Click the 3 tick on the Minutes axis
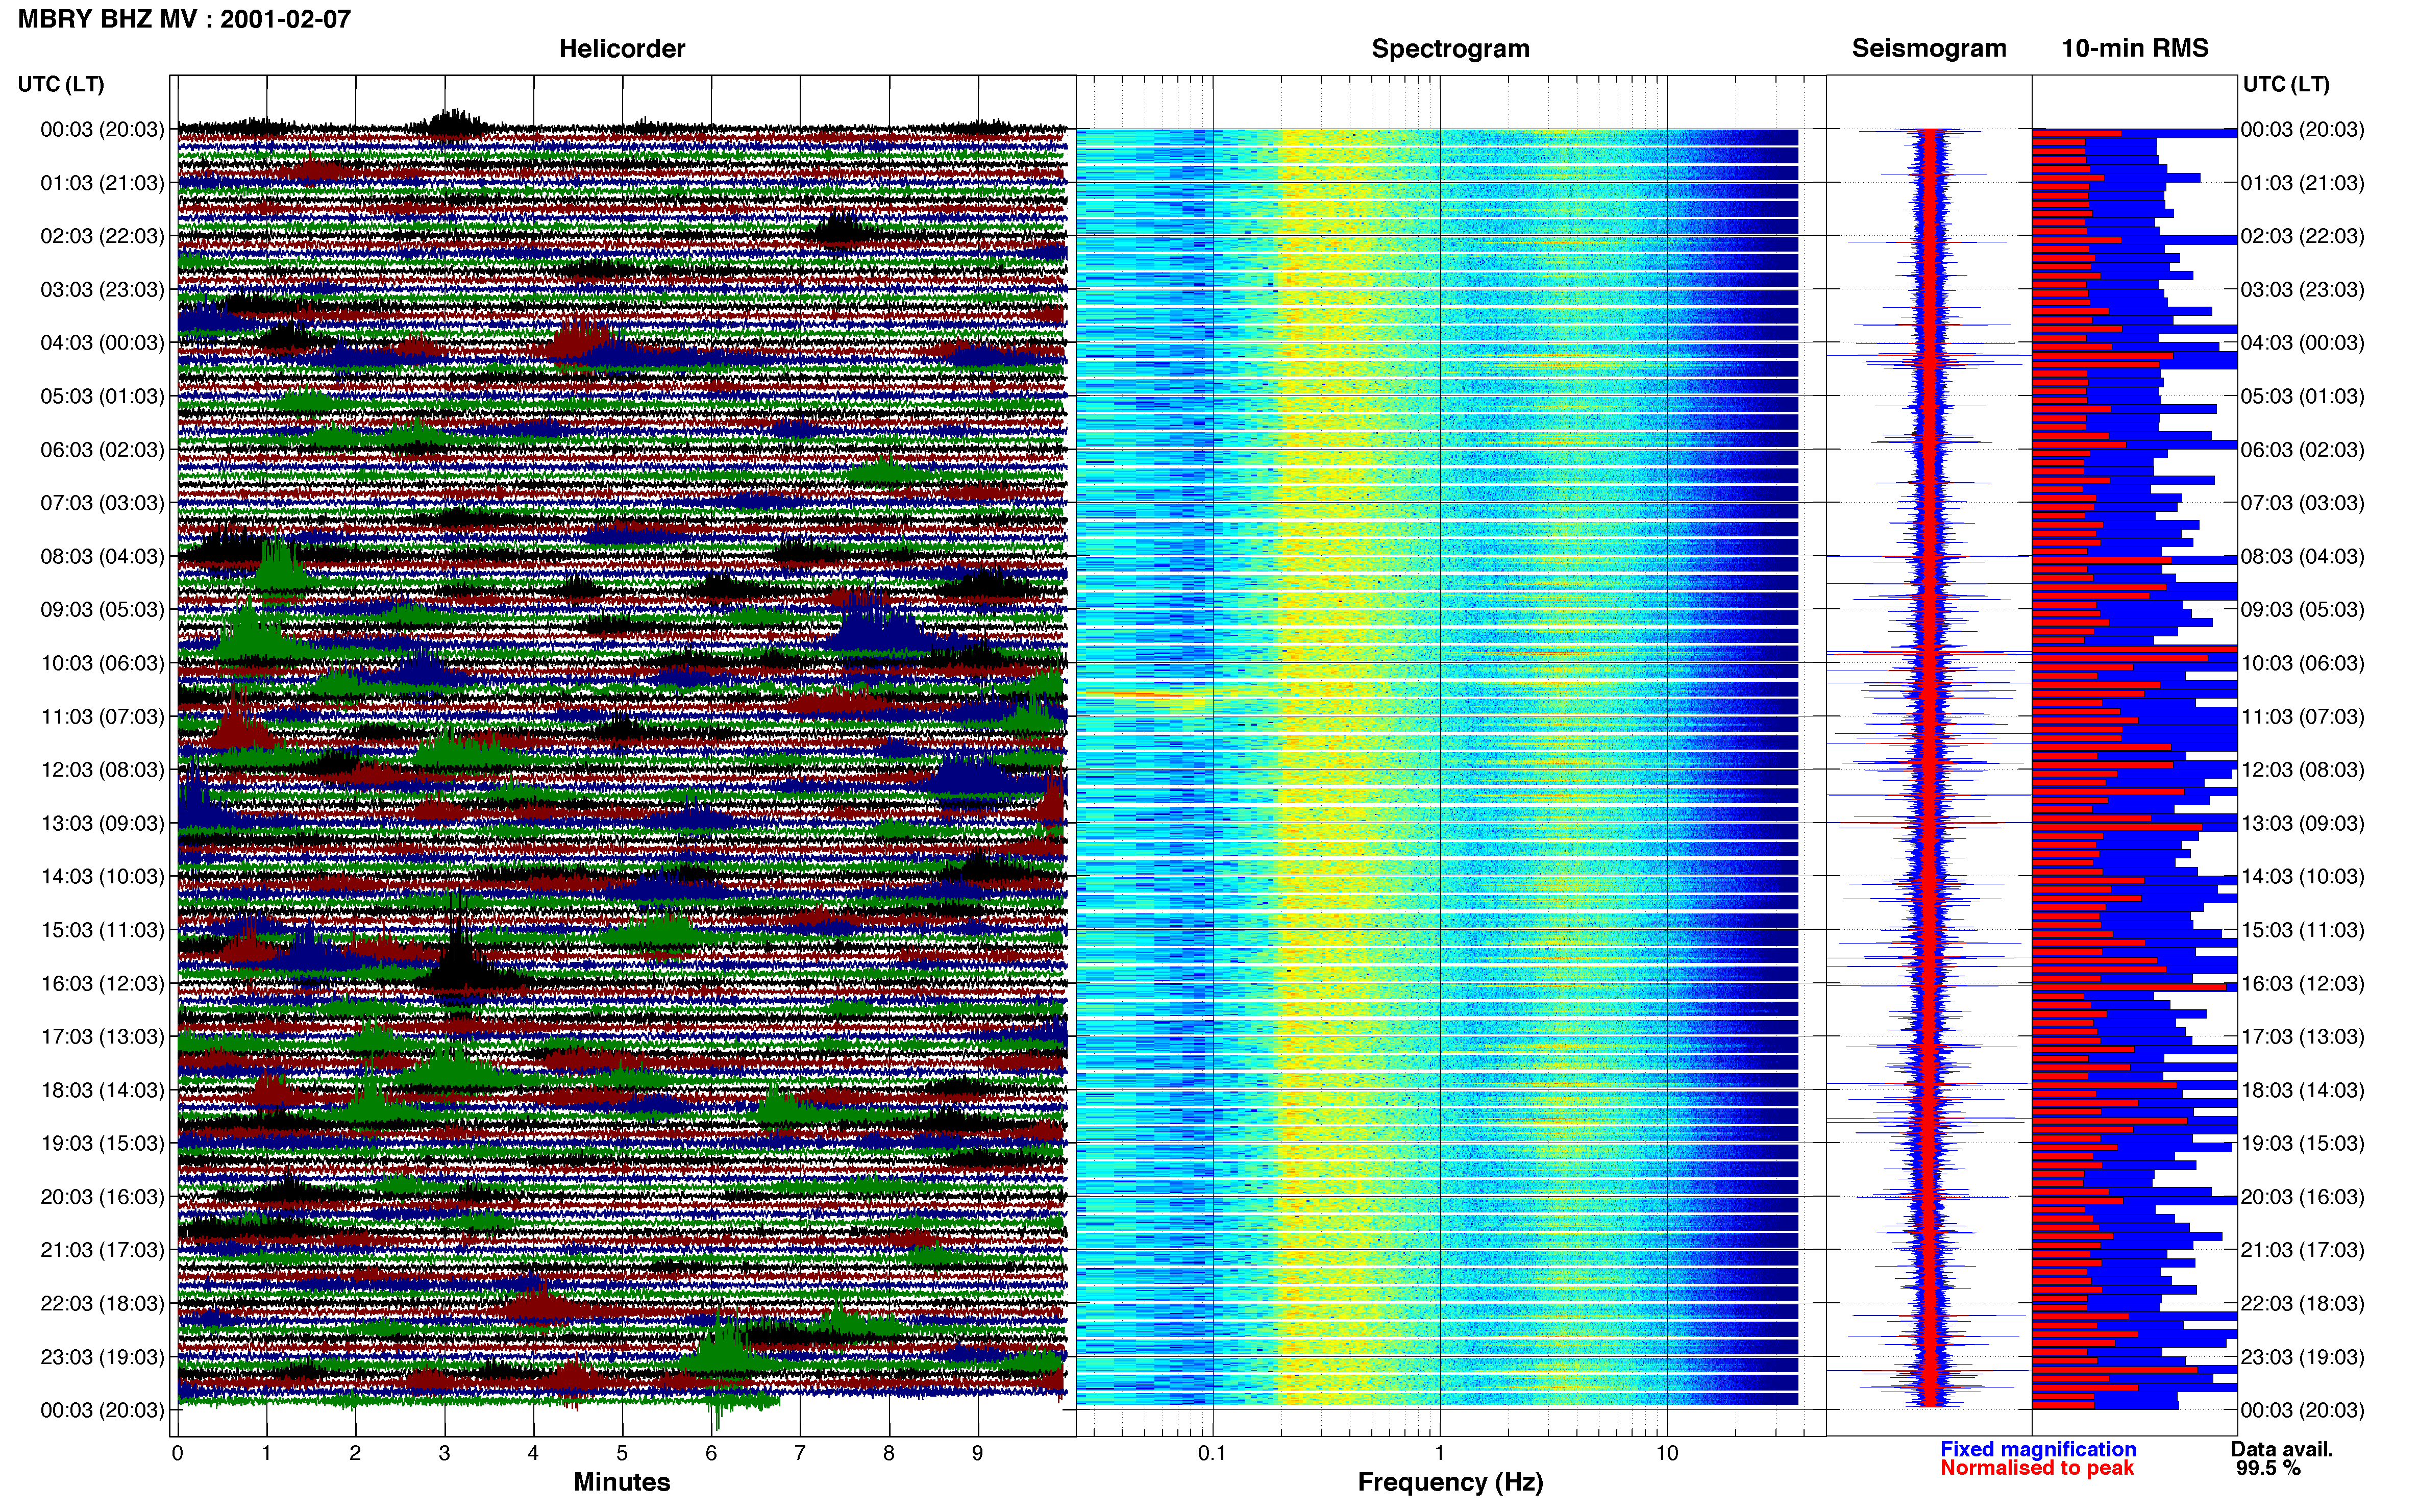2419x1512 pixels. [444, 1453]
